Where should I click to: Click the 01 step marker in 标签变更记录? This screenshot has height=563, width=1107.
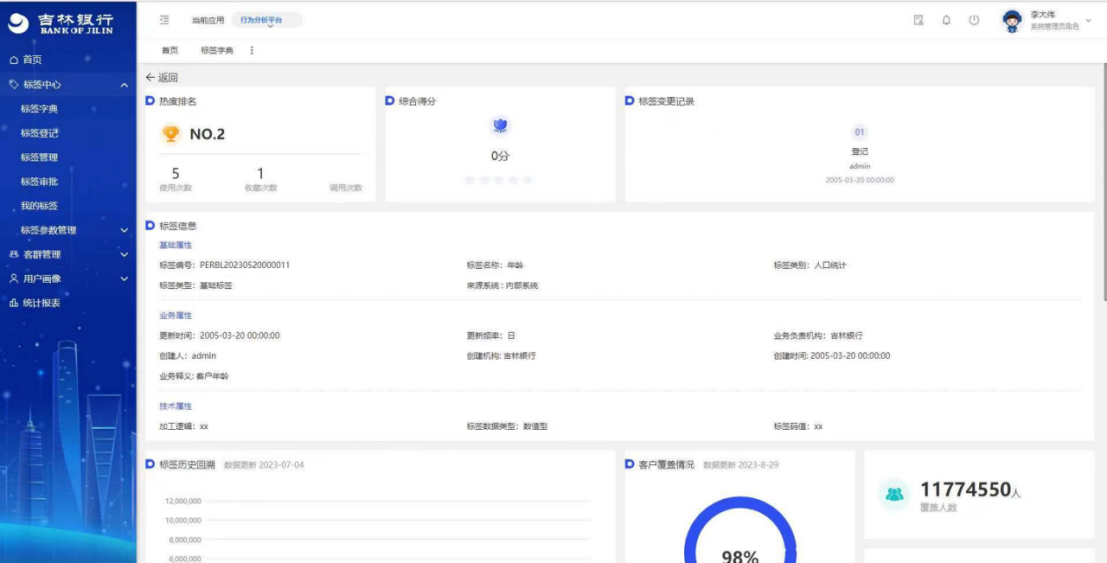click(859, 132)
